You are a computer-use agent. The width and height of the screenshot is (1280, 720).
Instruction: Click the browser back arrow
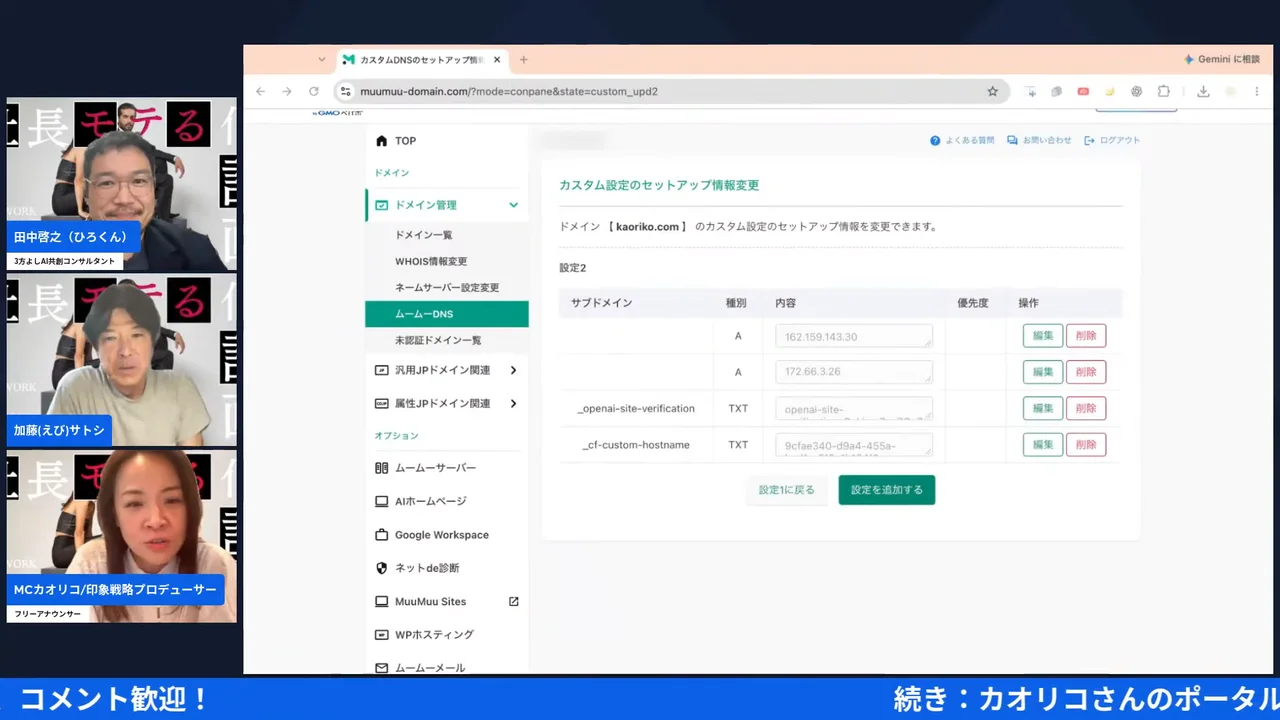pyautogui.click(x=261, y=91)
